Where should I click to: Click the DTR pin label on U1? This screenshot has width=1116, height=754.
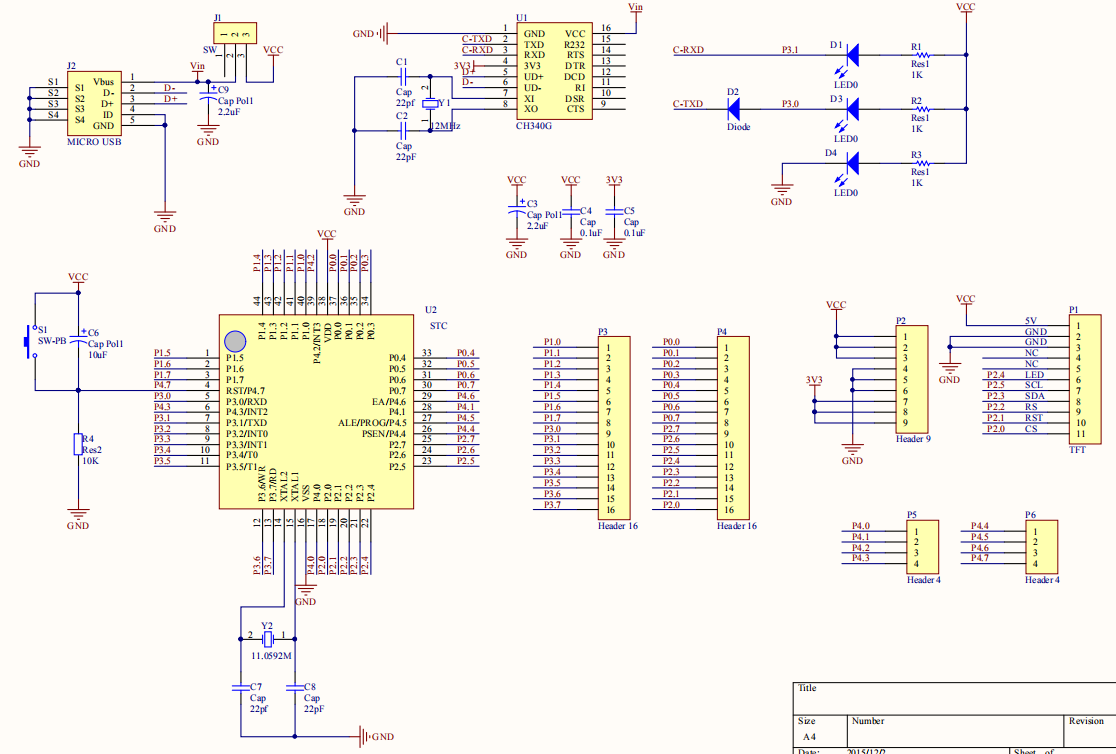pos(575,66)
